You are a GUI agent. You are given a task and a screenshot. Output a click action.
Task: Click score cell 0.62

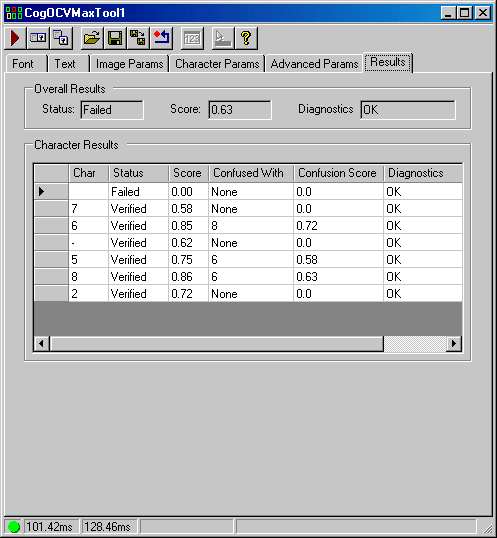coord(188,243)
